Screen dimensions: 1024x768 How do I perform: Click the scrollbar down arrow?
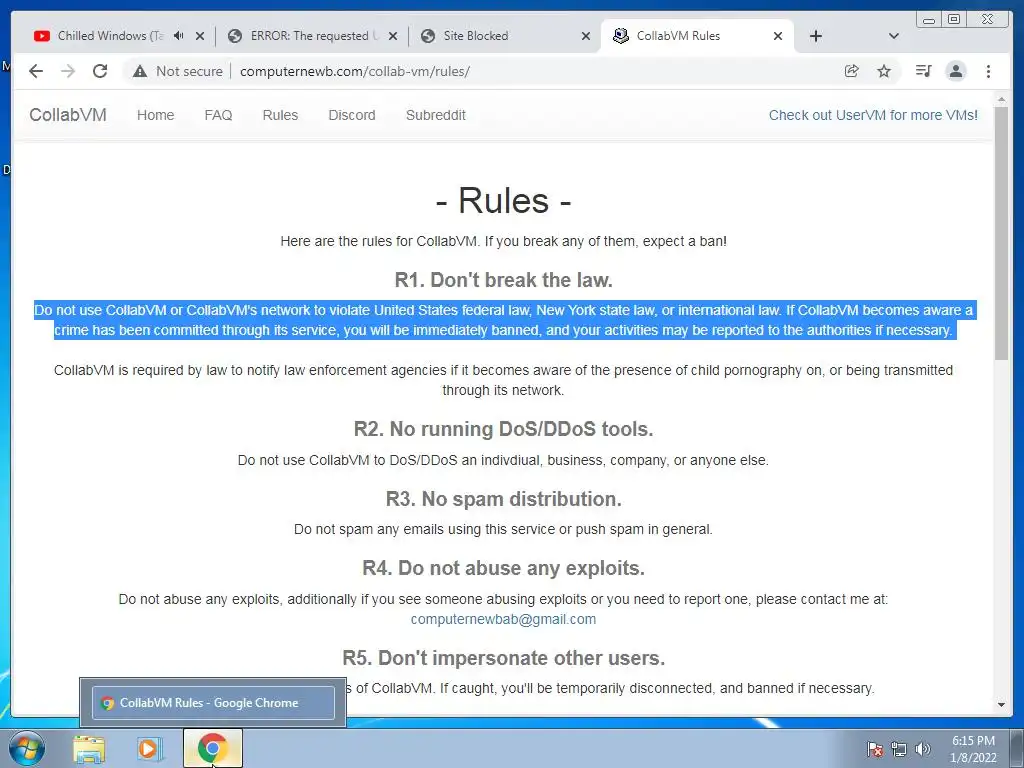click(x=1001, y=705)
